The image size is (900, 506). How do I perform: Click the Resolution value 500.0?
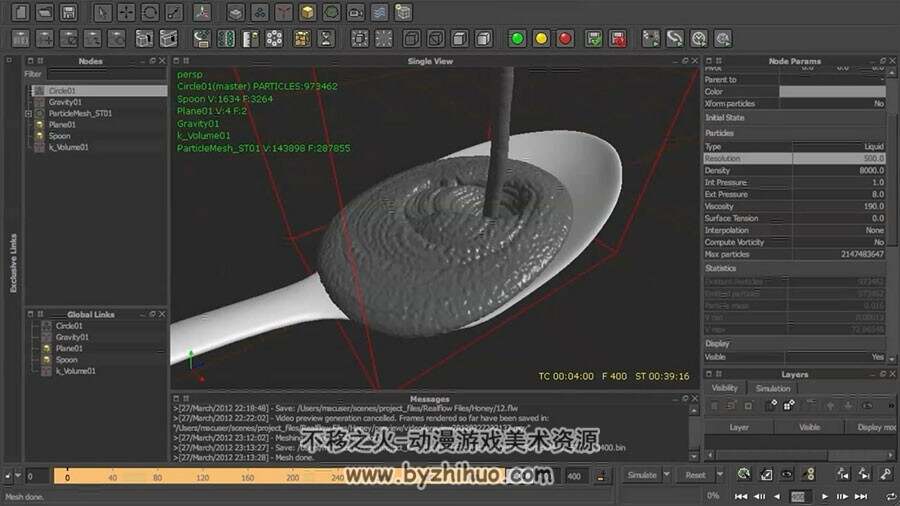839,158
